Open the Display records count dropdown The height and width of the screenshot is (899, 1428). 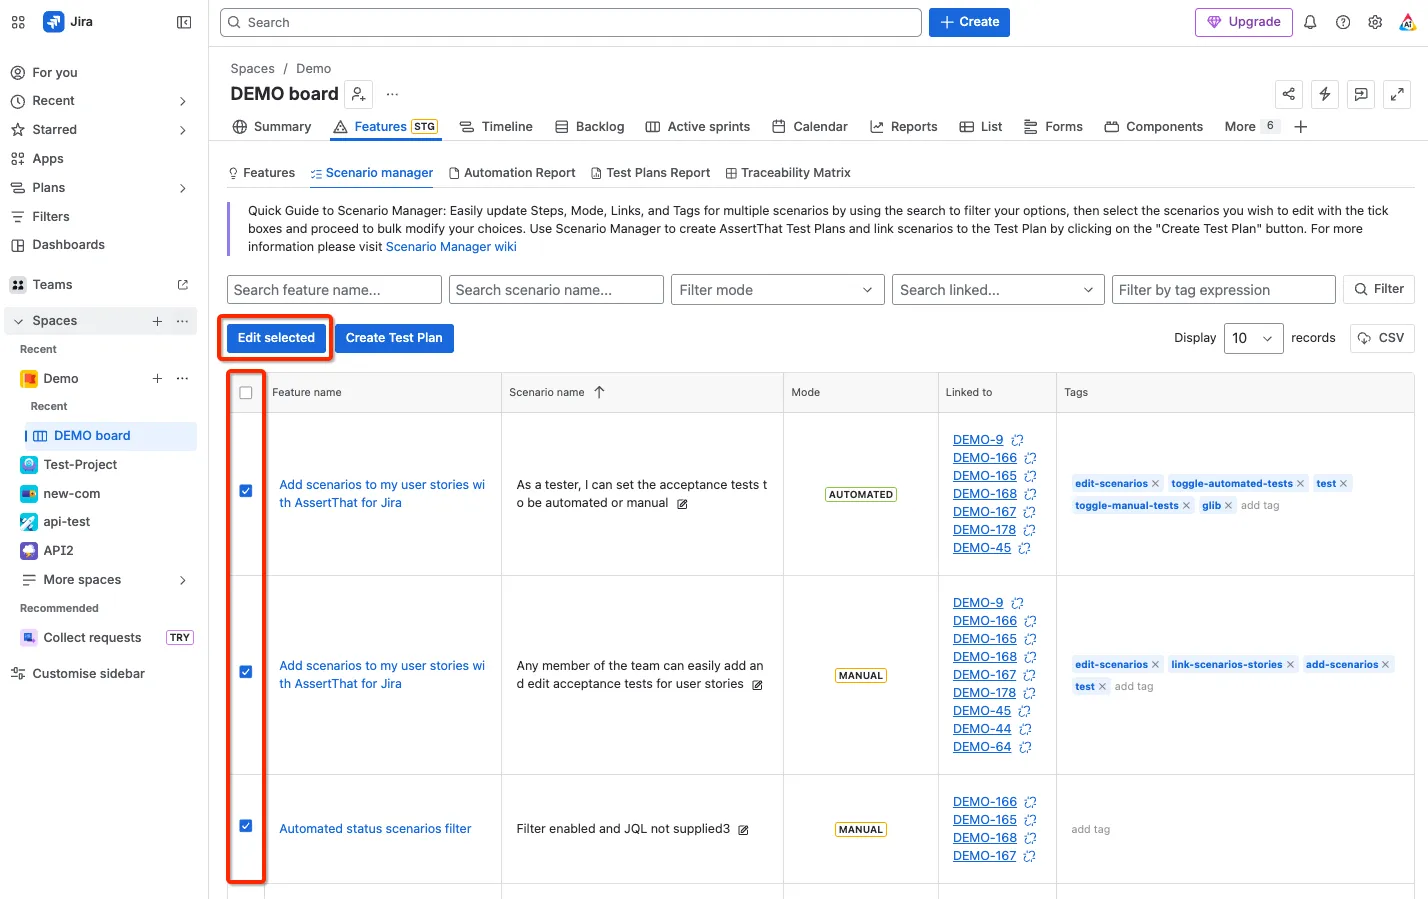coord(1253,338)
